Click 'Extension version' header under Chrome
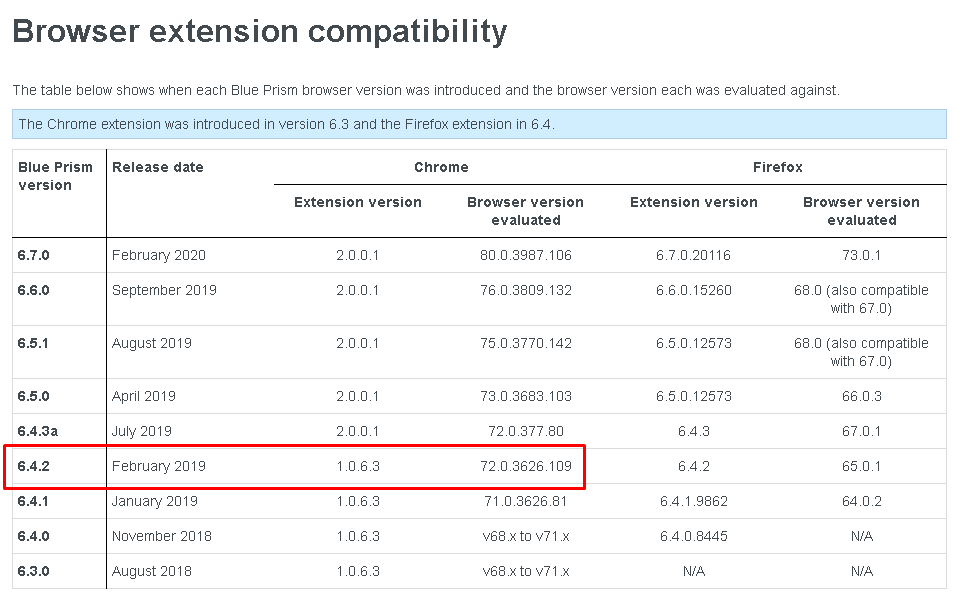This screenshot has width=964, height=597. (358, 202)
